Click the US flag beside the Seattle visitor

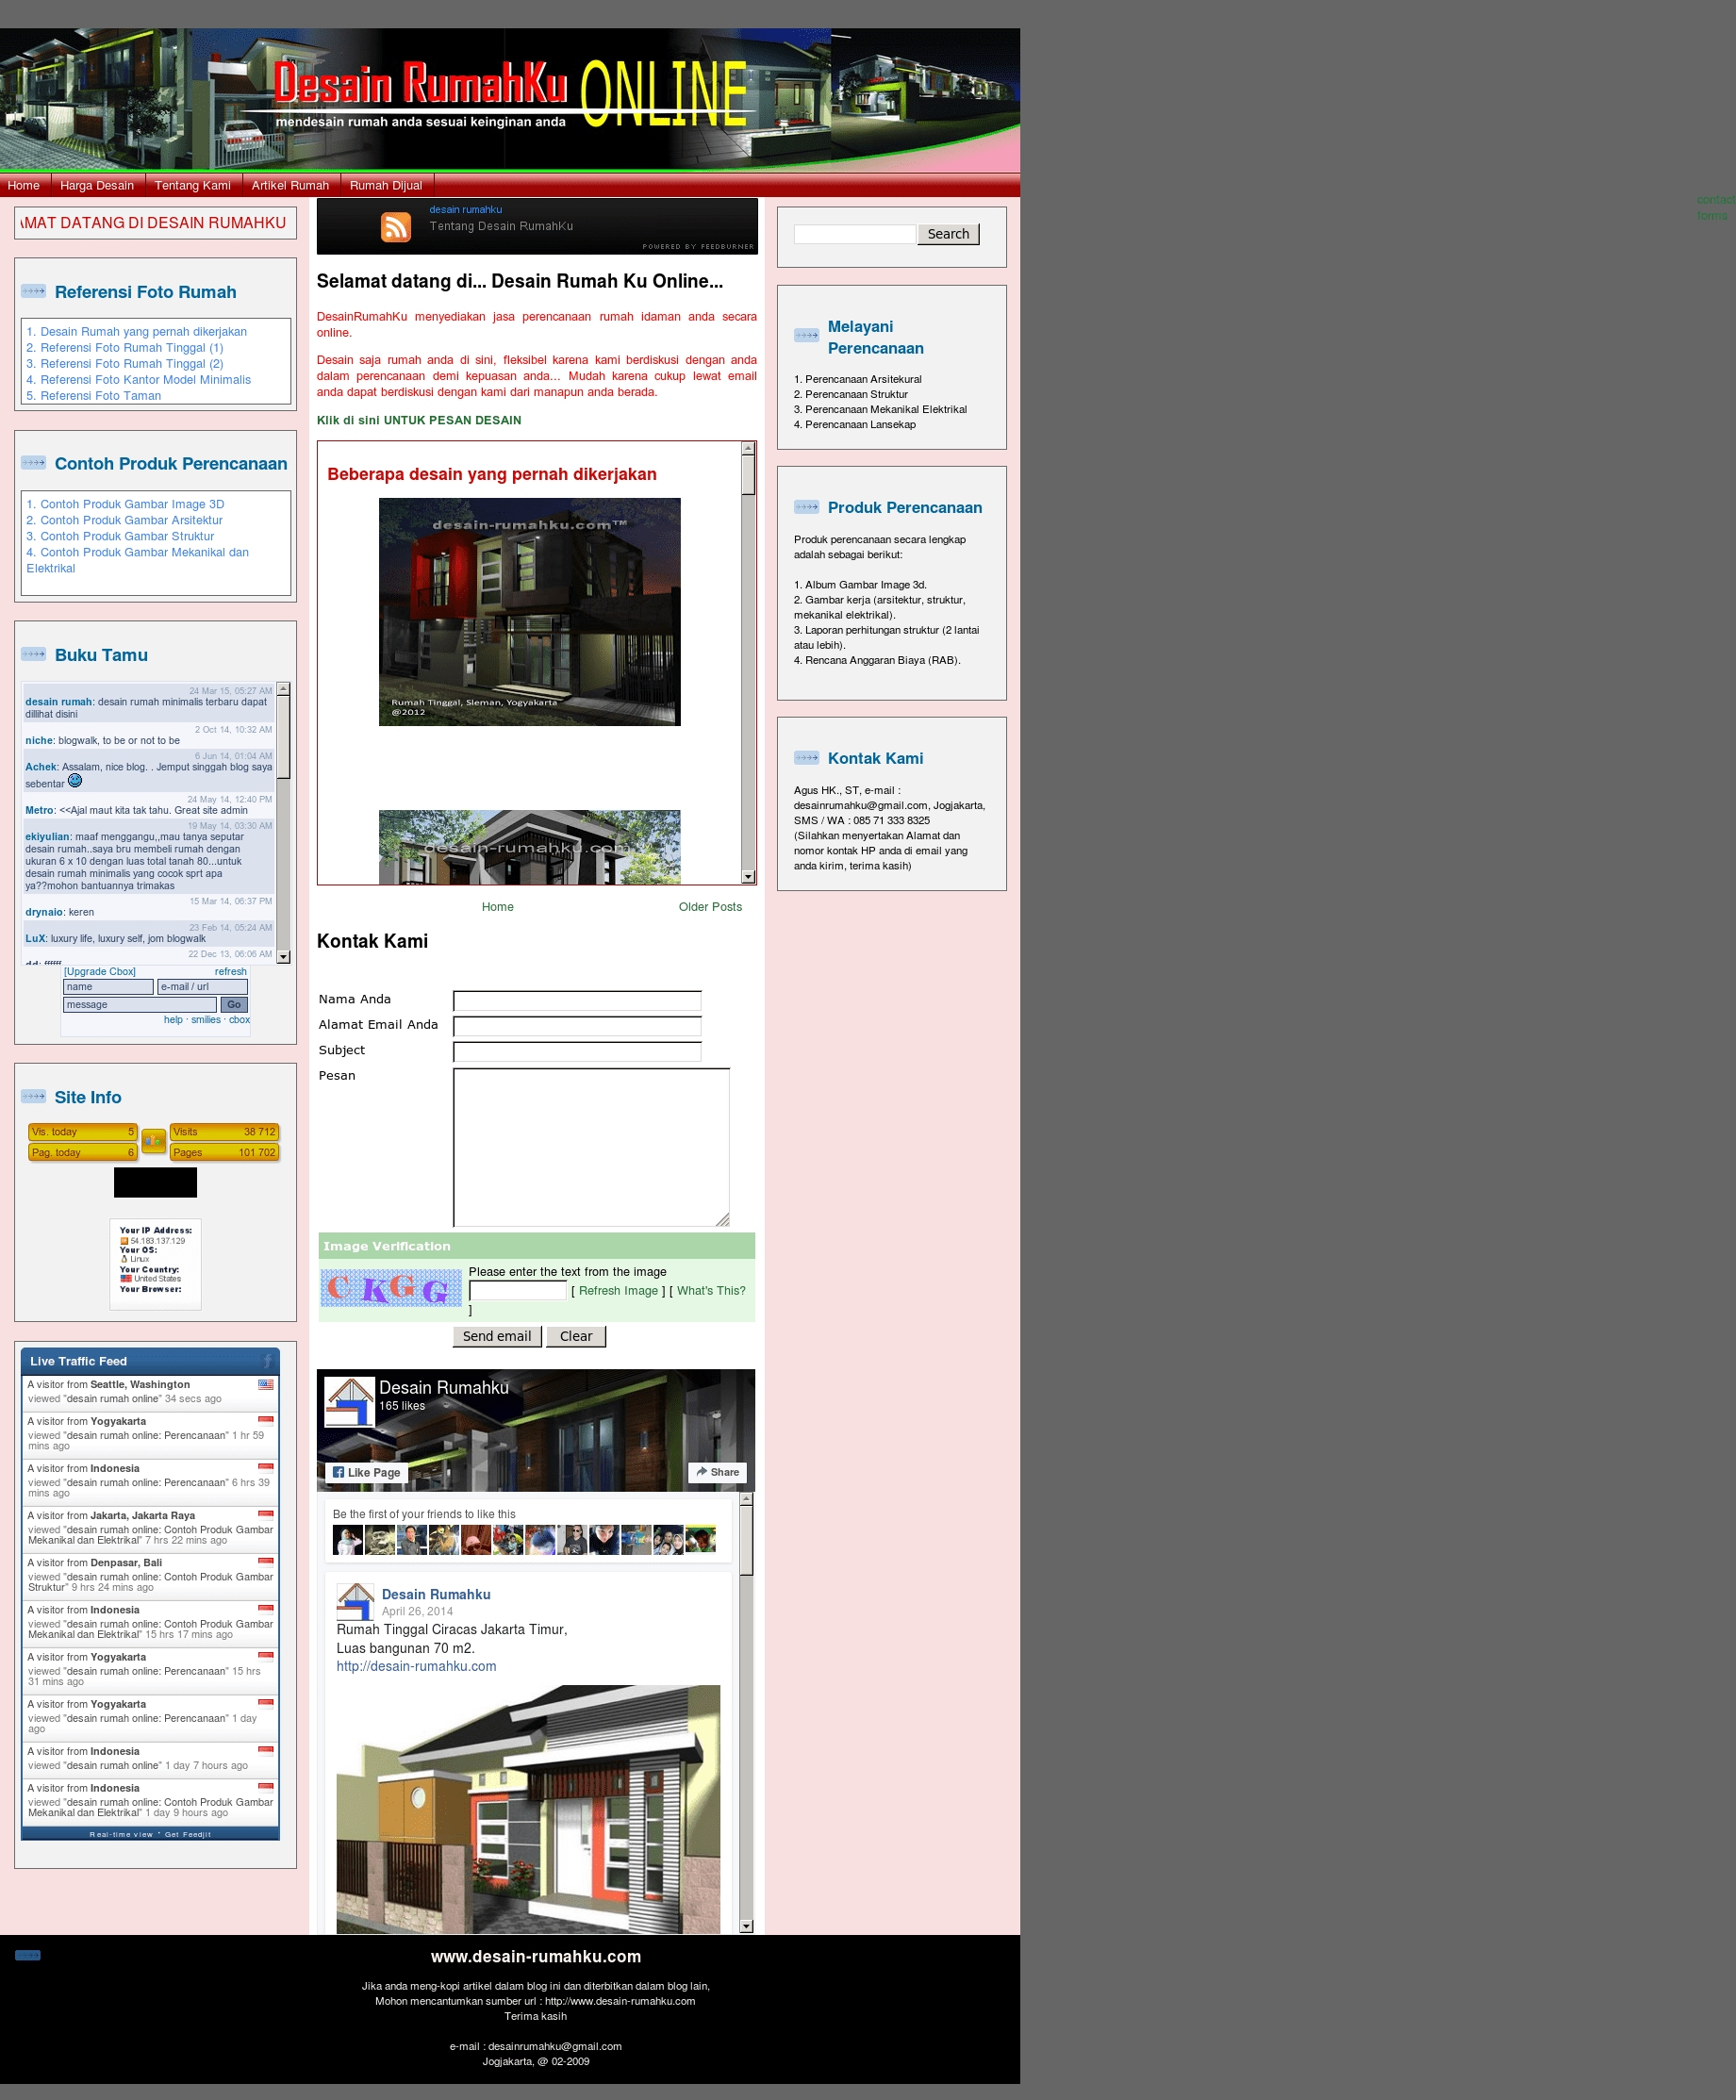(x=266, y=1385)
